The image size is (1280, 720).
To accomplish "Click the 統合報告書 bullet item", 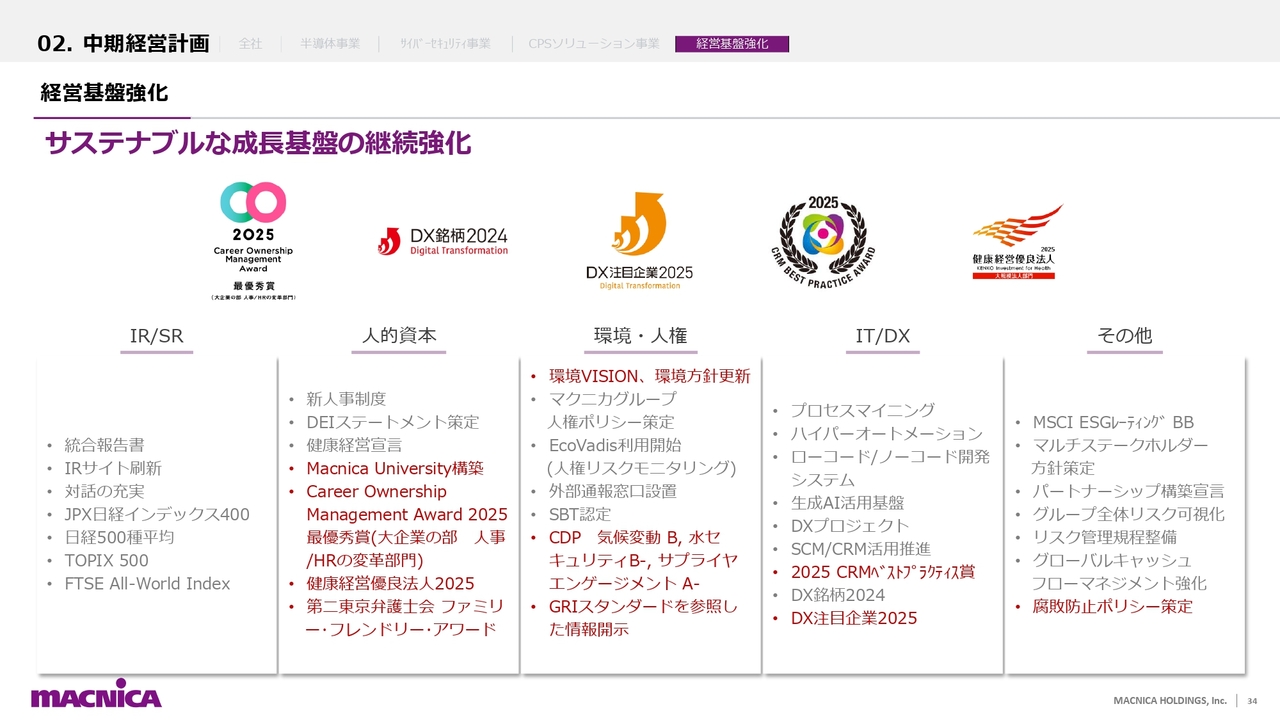I will (104, 445).
